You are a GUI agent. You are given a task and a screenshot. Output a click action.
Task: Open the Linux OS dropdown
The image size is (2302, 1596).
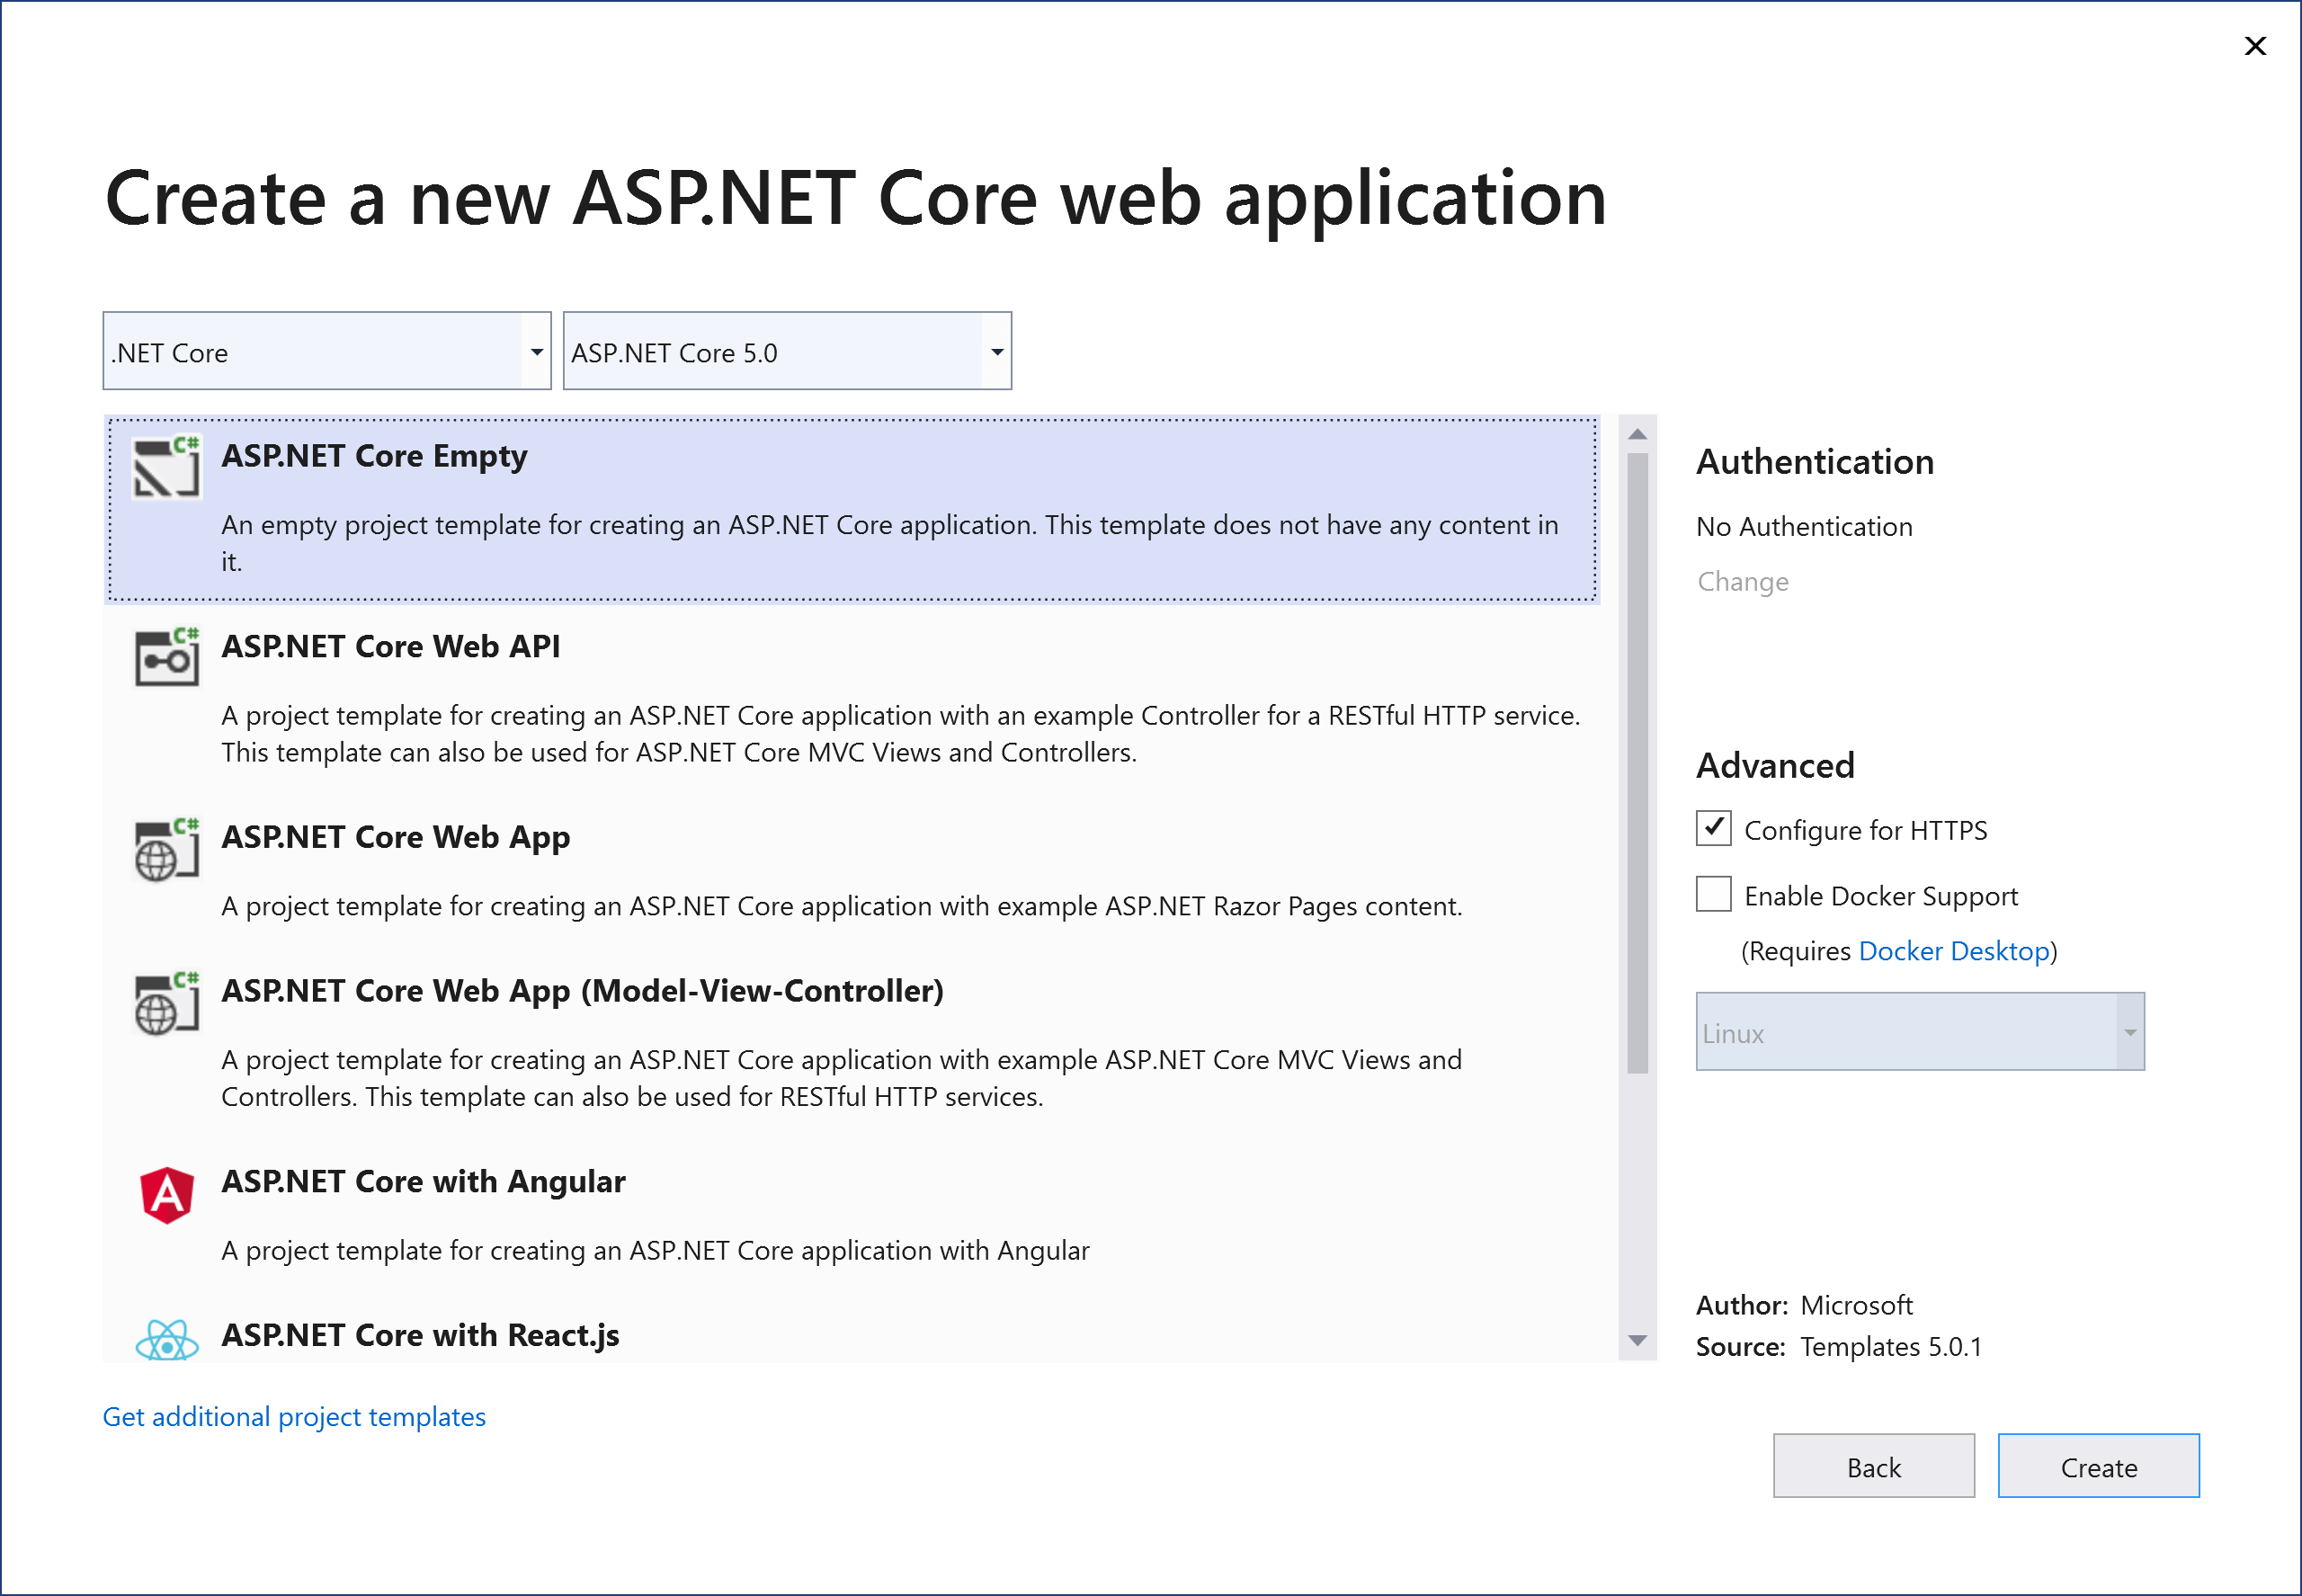pyautogui.click(x=1920, y=1032)
